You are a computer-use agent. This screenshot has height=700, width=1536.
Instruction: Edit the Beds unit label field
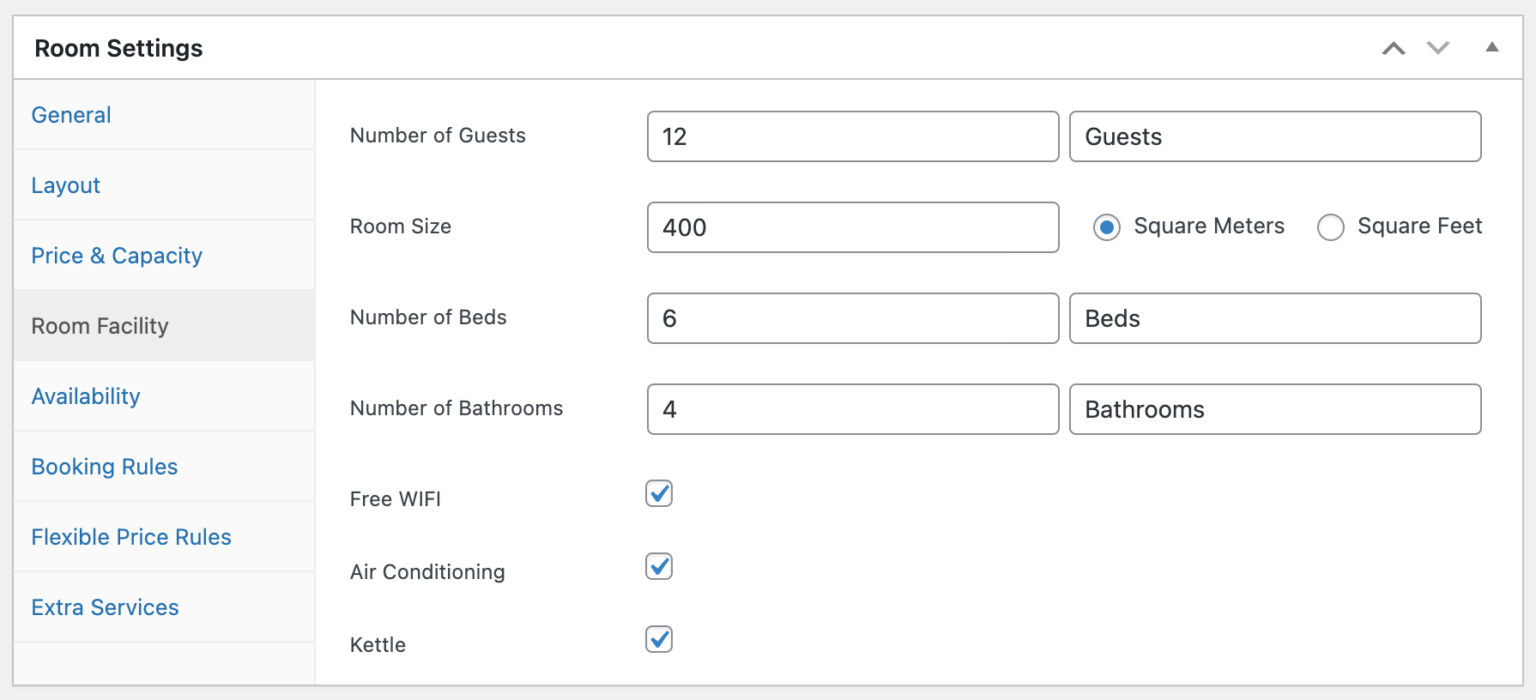1275,318
